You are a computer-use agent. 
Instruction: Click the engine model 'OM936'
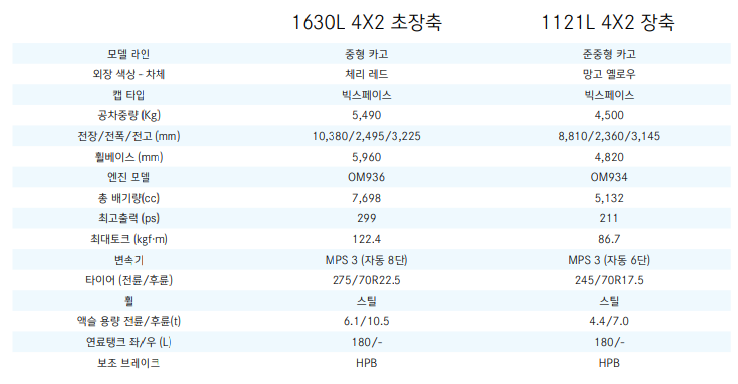pyautogui.click(x=367, y=177)
